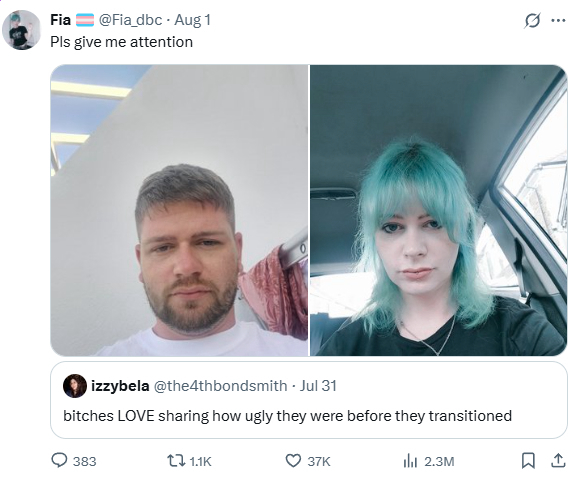Click the 37K likes count
The height and width of the screenshot is (479, 581).
point(319,462)
